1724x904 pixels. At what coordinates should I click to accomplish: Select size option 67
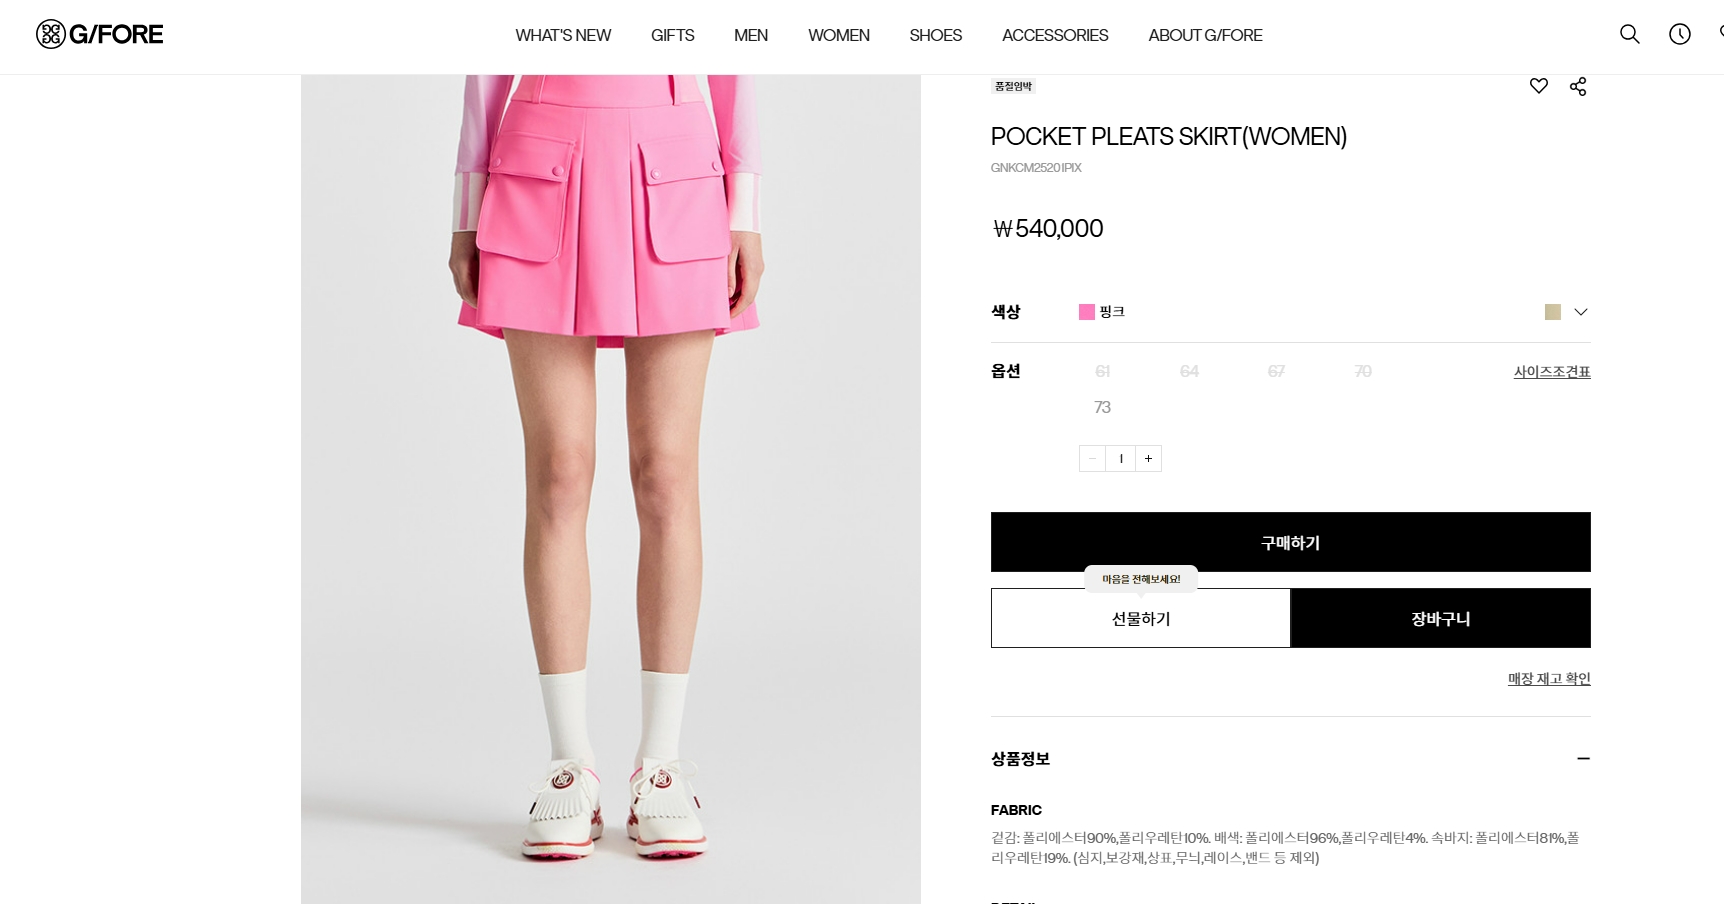pyautogui.click(x=1275, y=371)
